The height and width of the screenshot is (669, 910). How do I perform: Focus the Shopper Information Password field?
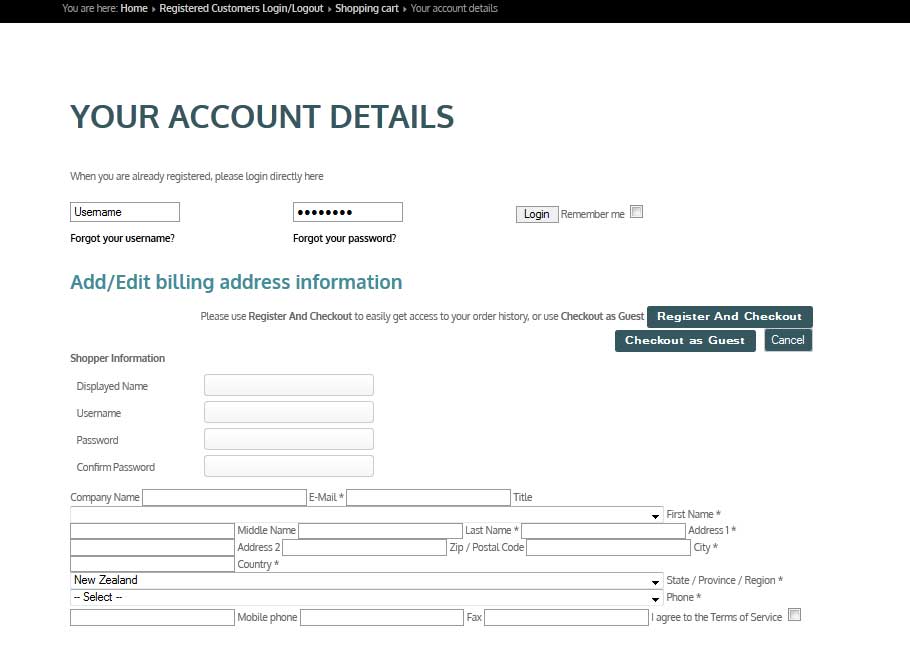(289, 439)
